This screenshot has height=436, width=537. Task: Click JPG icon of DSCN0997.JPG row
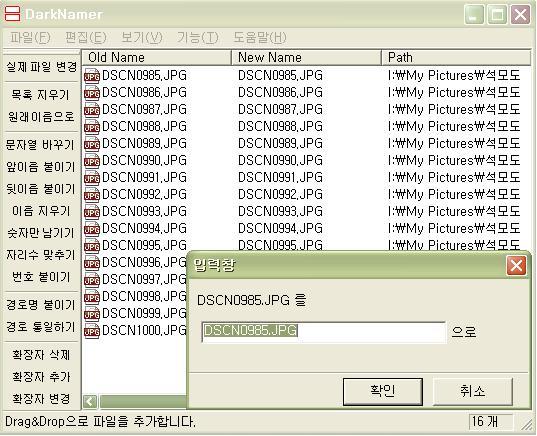pyautogui.click(x=92, y=280)
